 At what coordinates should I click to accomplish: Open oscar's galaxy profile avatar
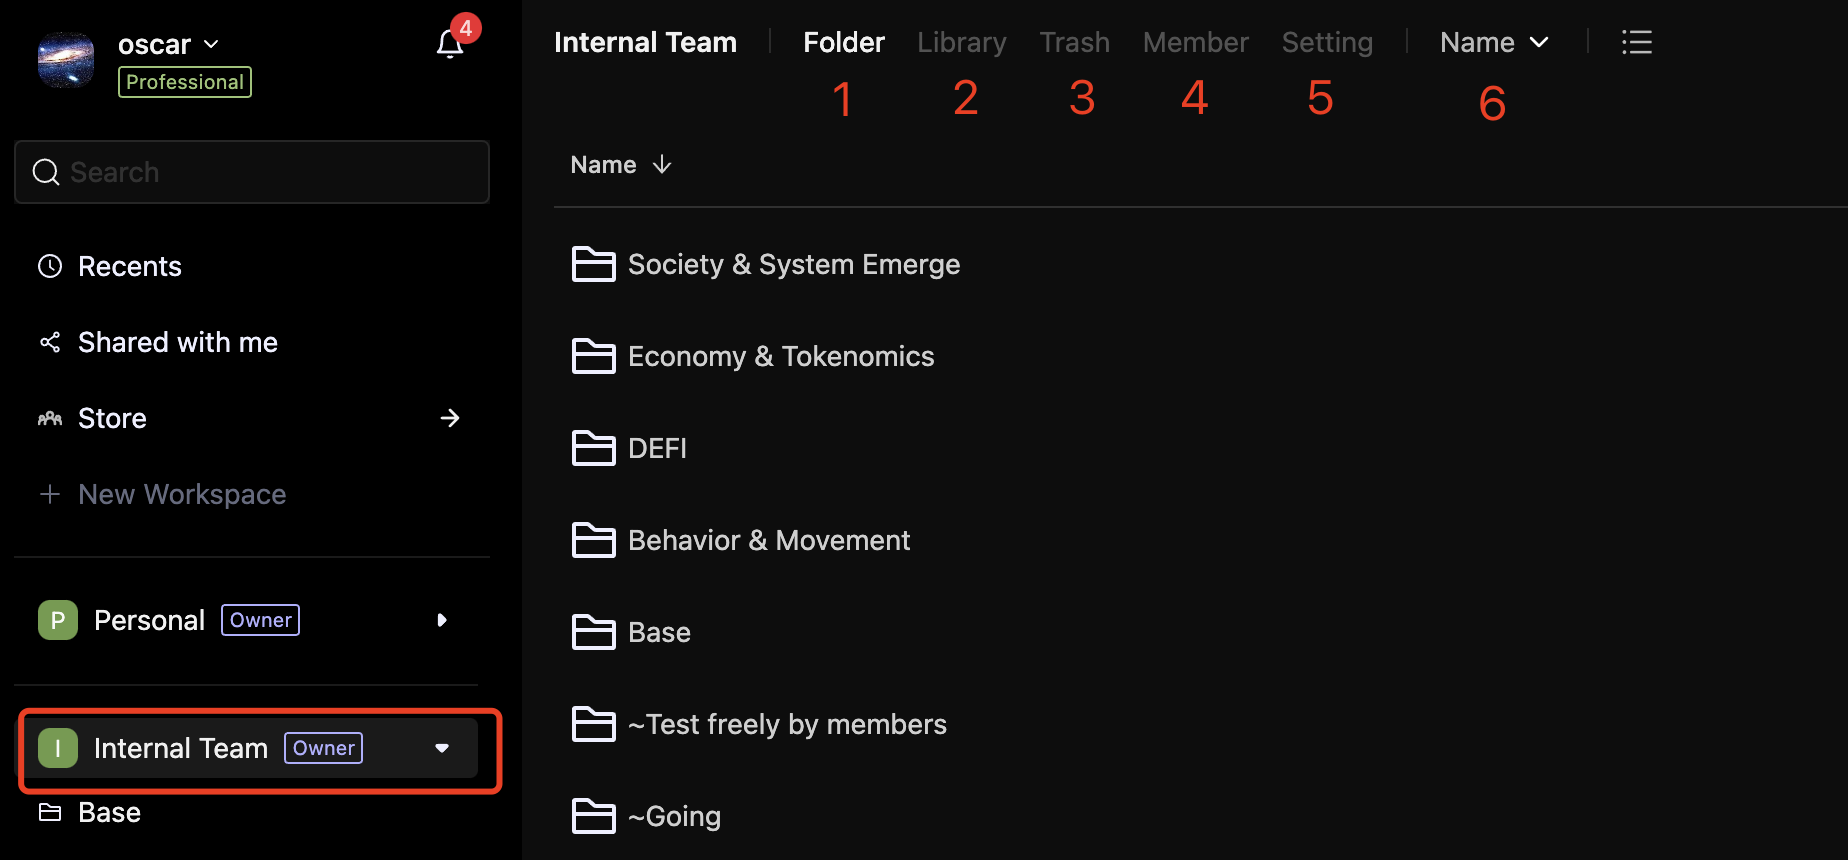66,60
